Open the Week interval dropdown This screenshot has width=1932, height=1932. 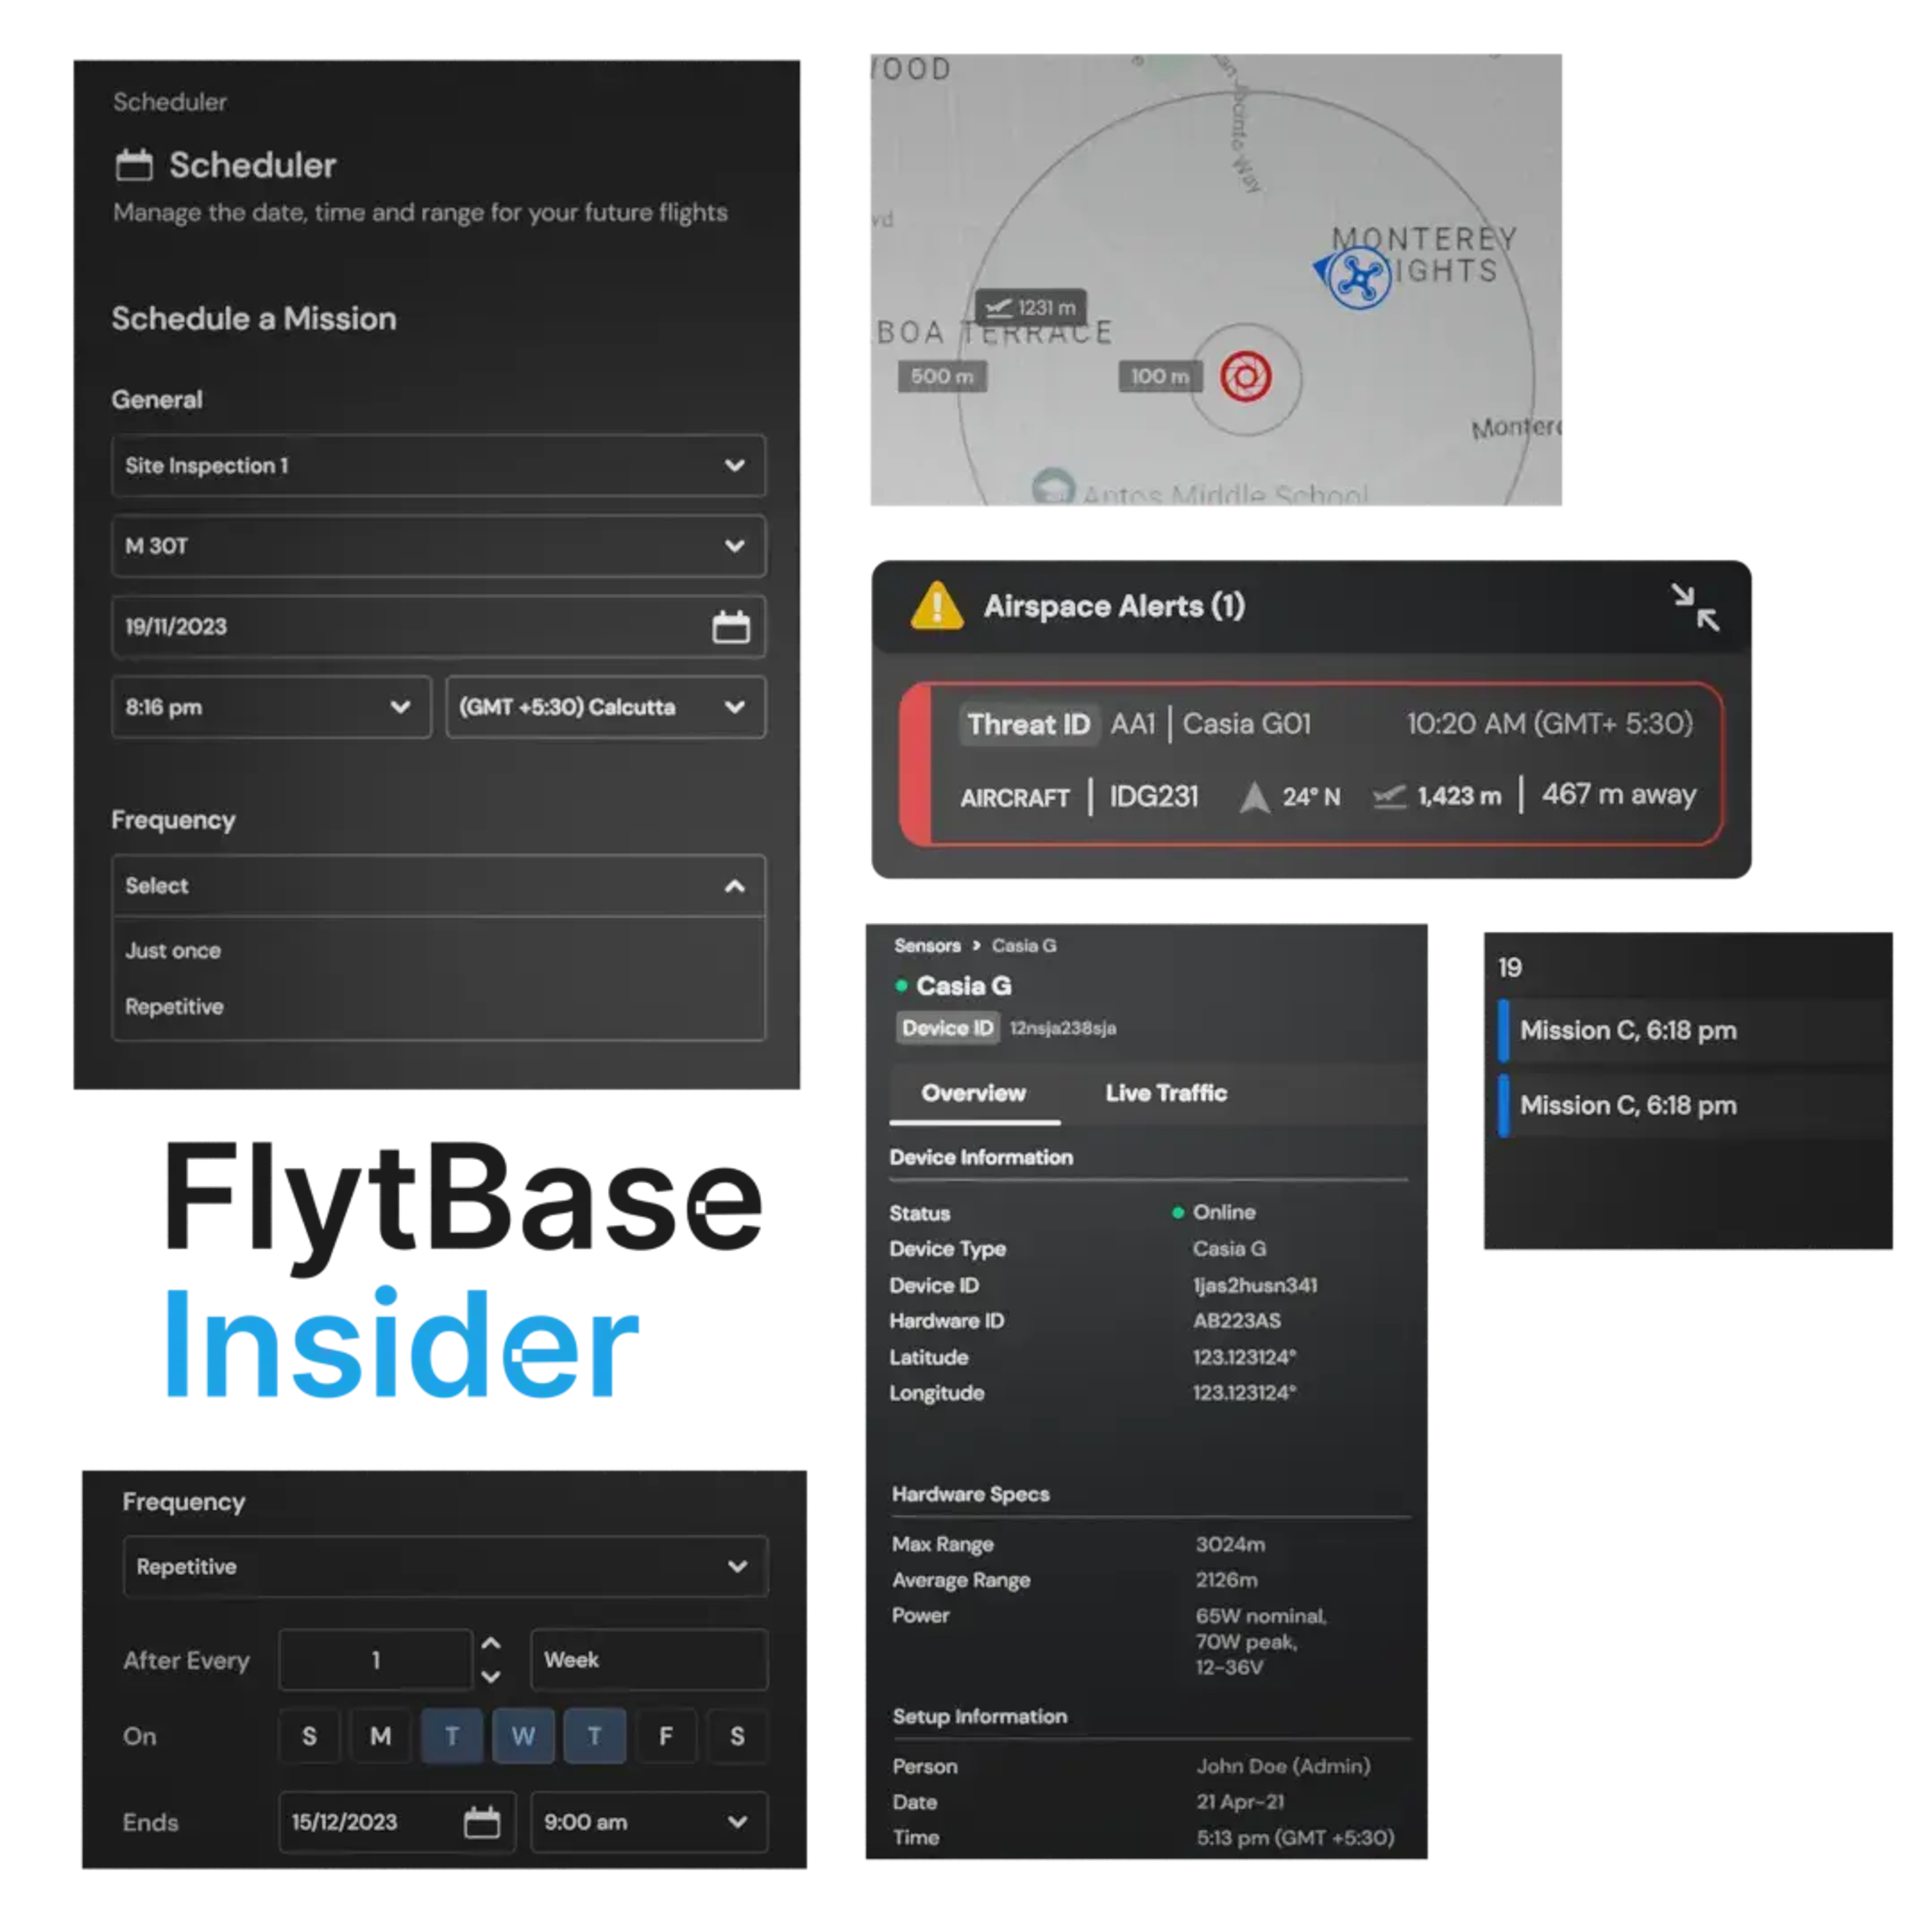pos(649,1660)
